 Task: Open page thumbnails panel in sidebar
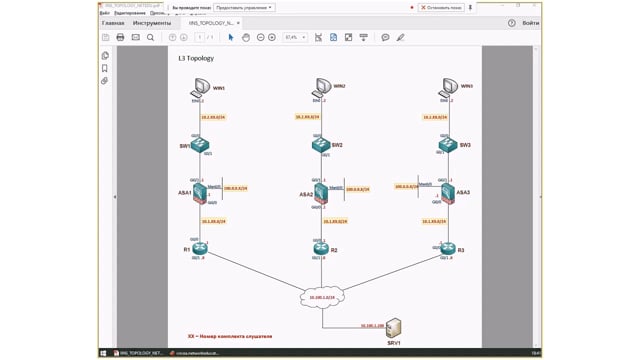pos(105,56)
